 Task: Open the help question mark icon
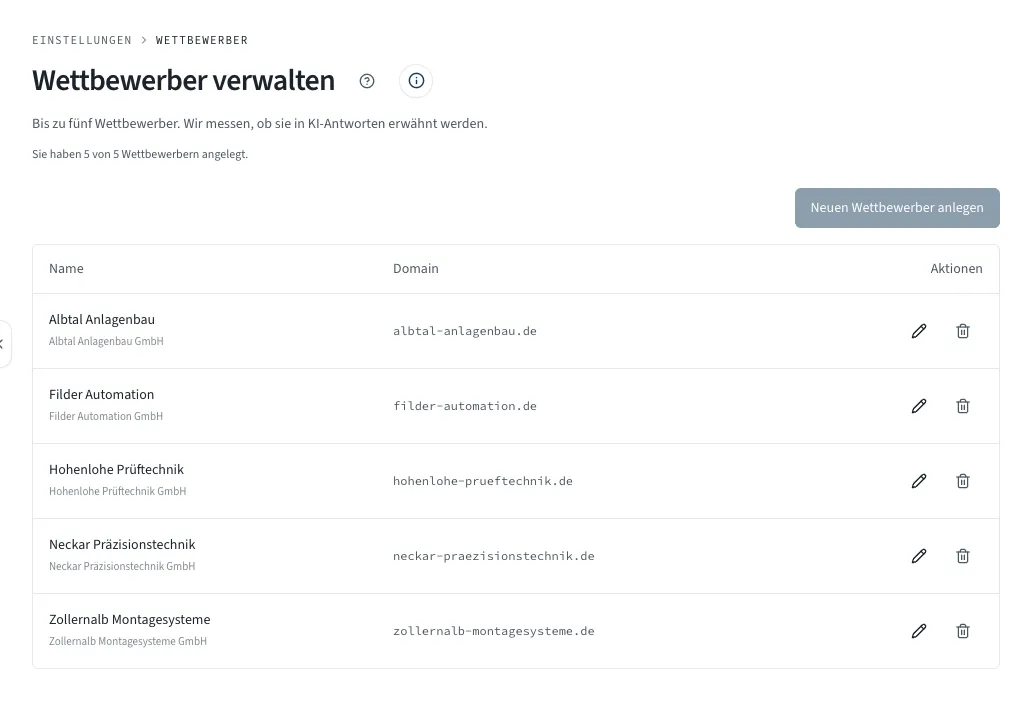(x=367, y=81)
